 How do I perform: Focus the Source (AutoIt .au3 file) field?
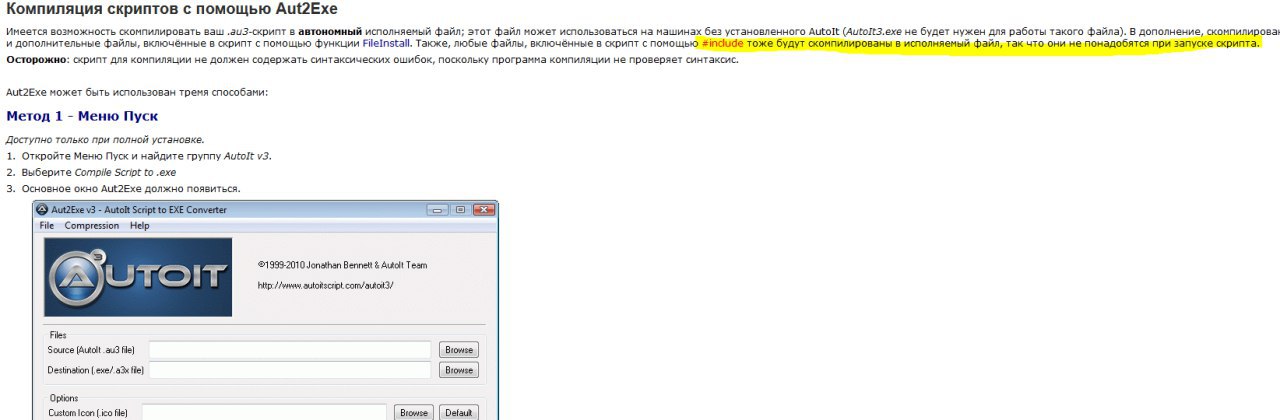[291, 350]
